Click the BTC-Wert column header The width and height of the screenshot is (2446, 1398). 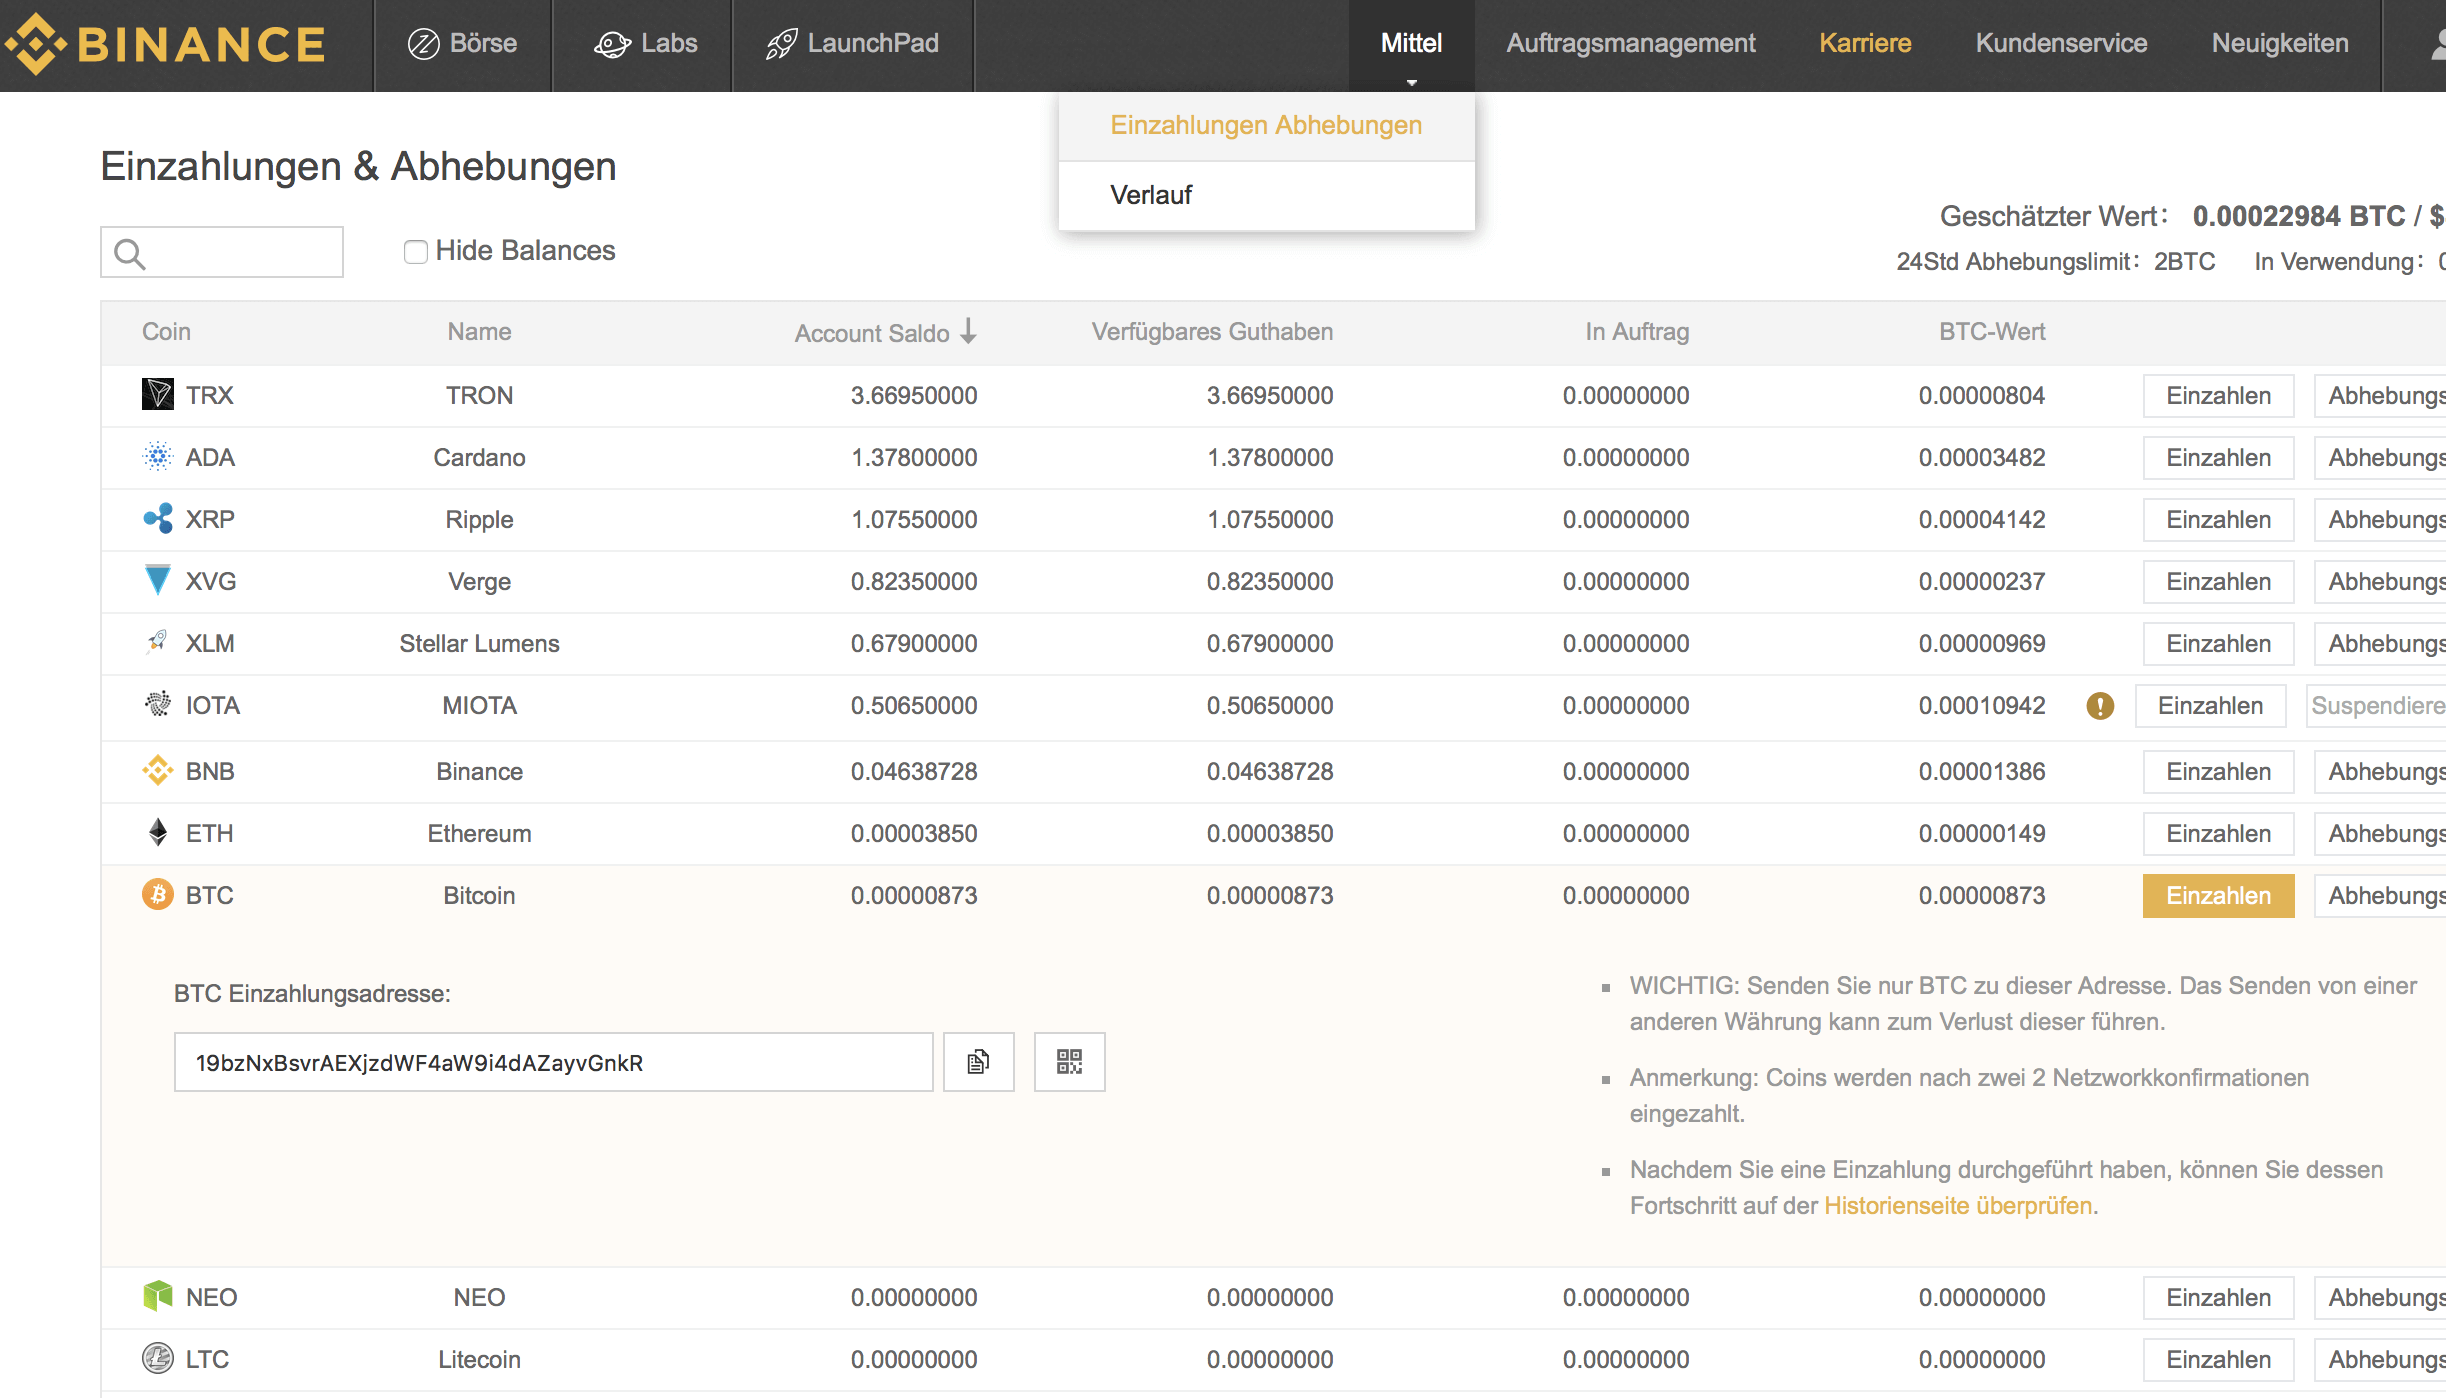click(1992, 332)
